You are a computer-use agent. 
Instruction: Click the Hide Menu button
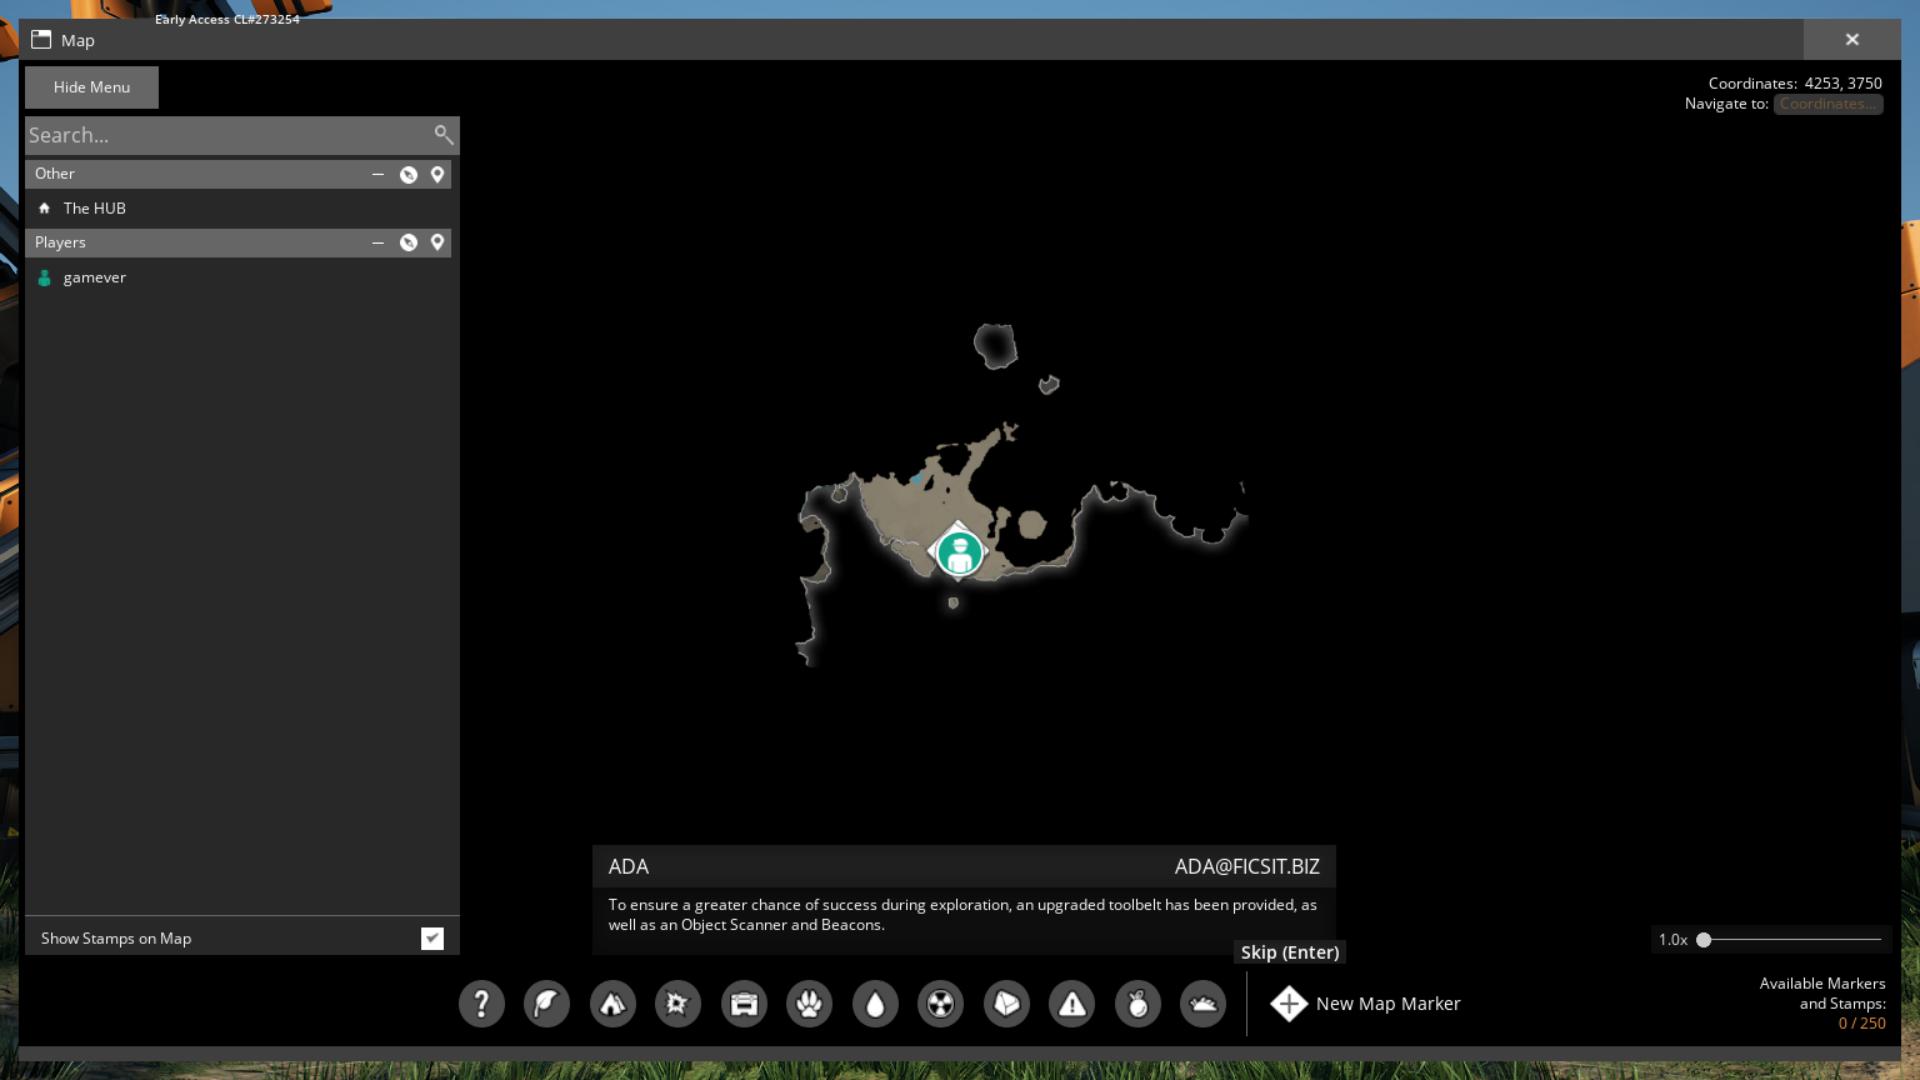[x=92, y=87]
